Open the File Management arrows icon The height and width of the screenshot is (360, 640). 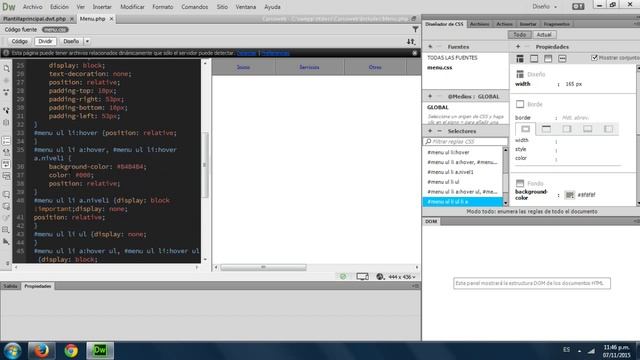click(411, 41)
